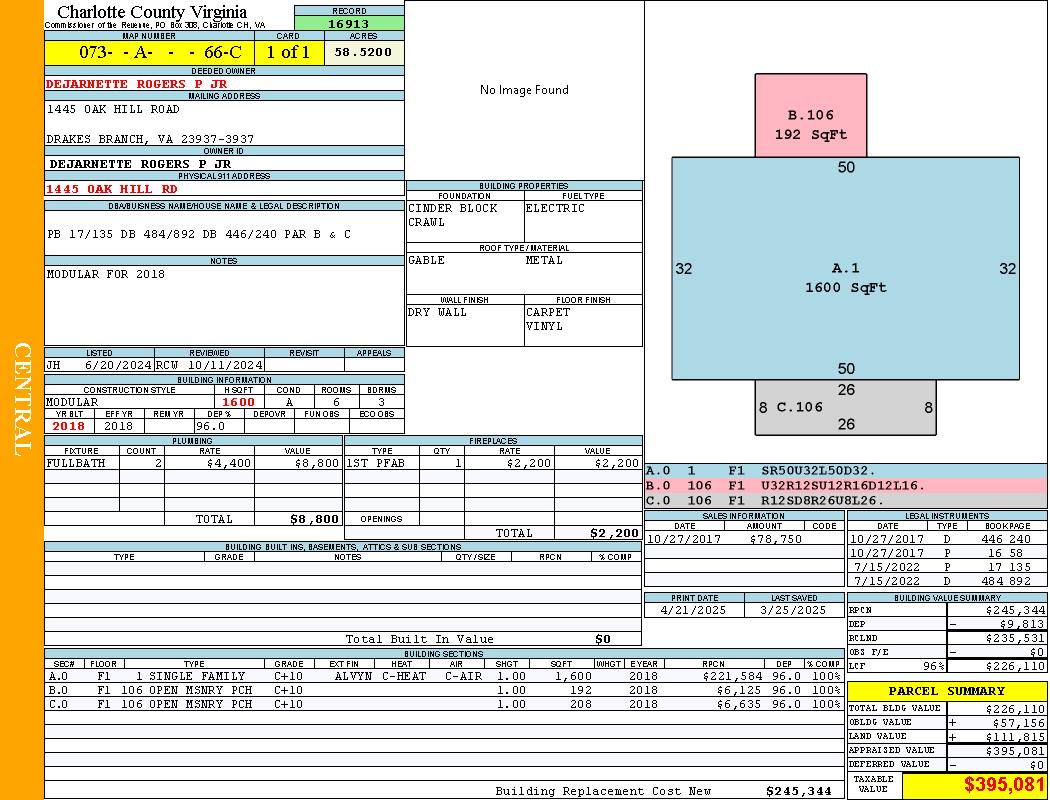Click OBLDG value $57,156

coord(1019,724)
